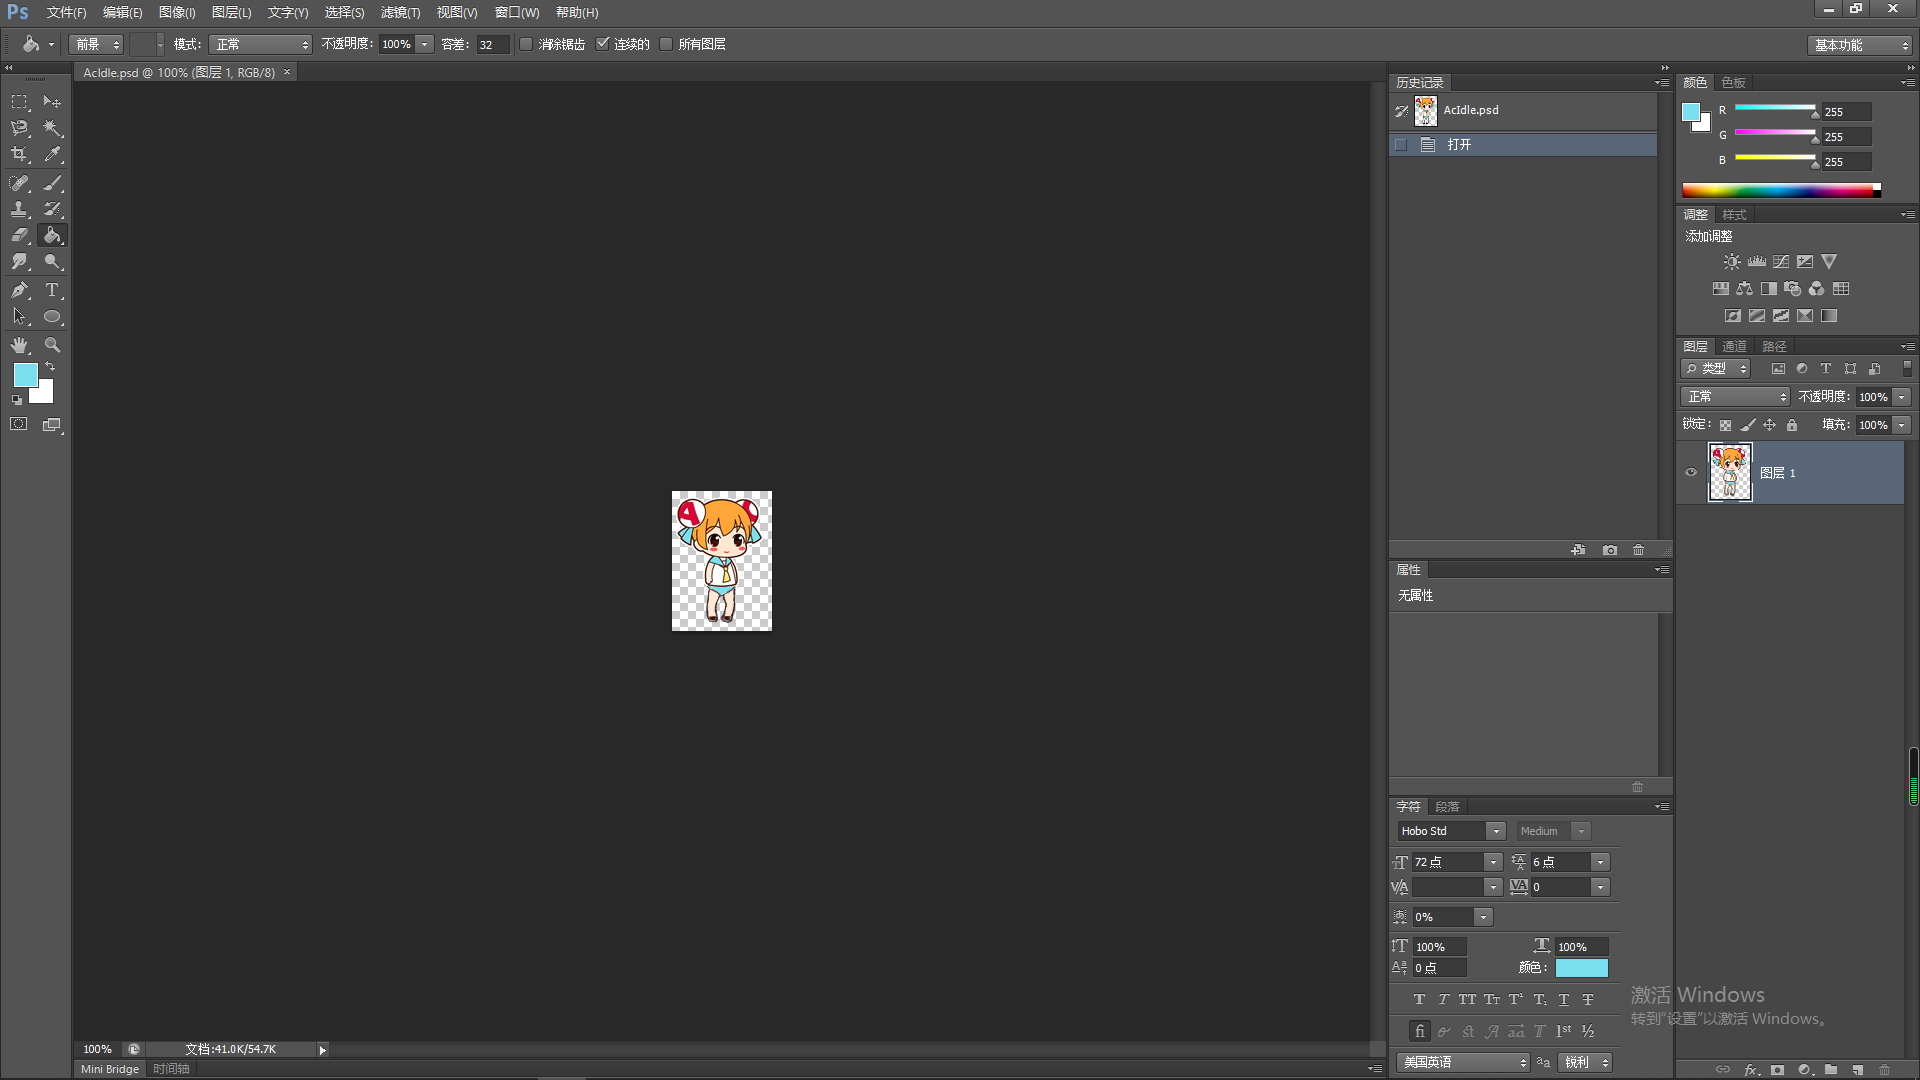Viewport: 1920px width, 1080px height.
Task: Open the 72 点 font size dropdown
Action: (1493, 862)
